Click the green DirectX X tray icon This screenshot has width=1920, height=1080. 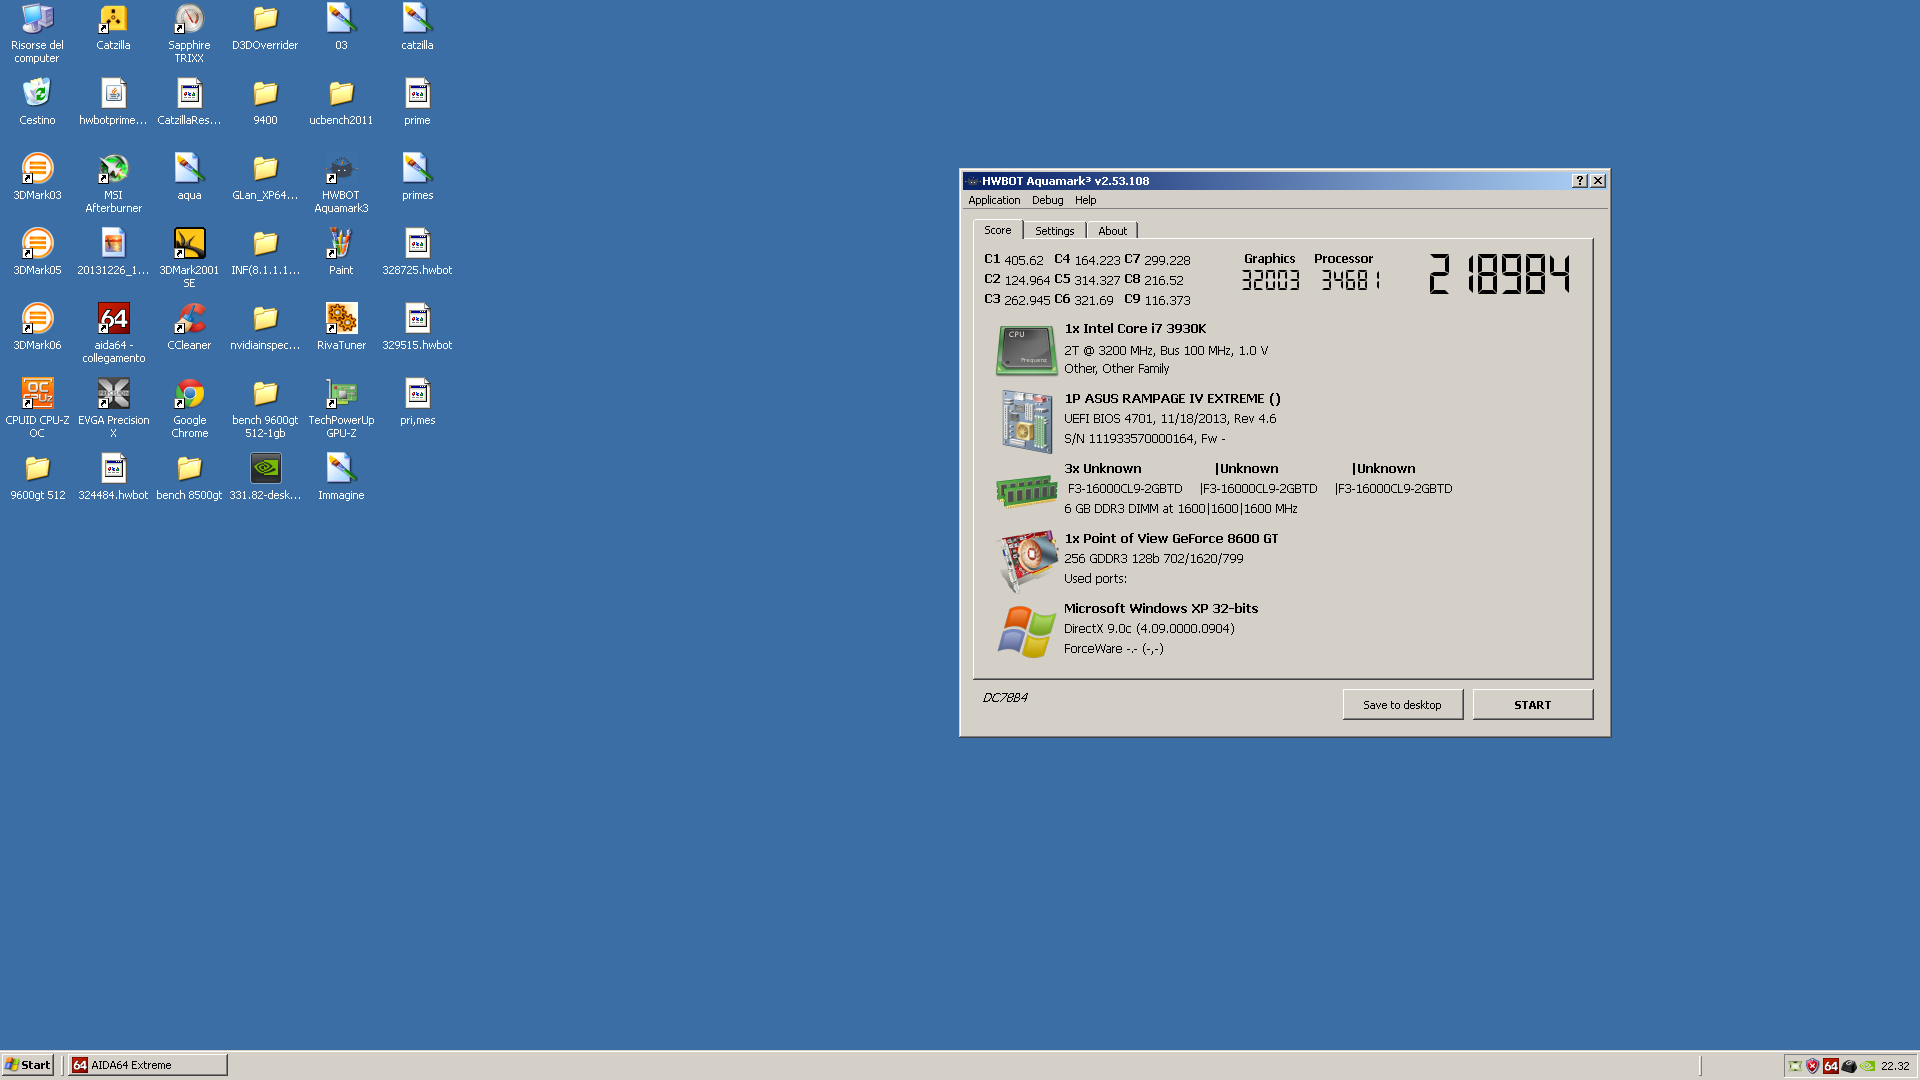(1795, 1066)
